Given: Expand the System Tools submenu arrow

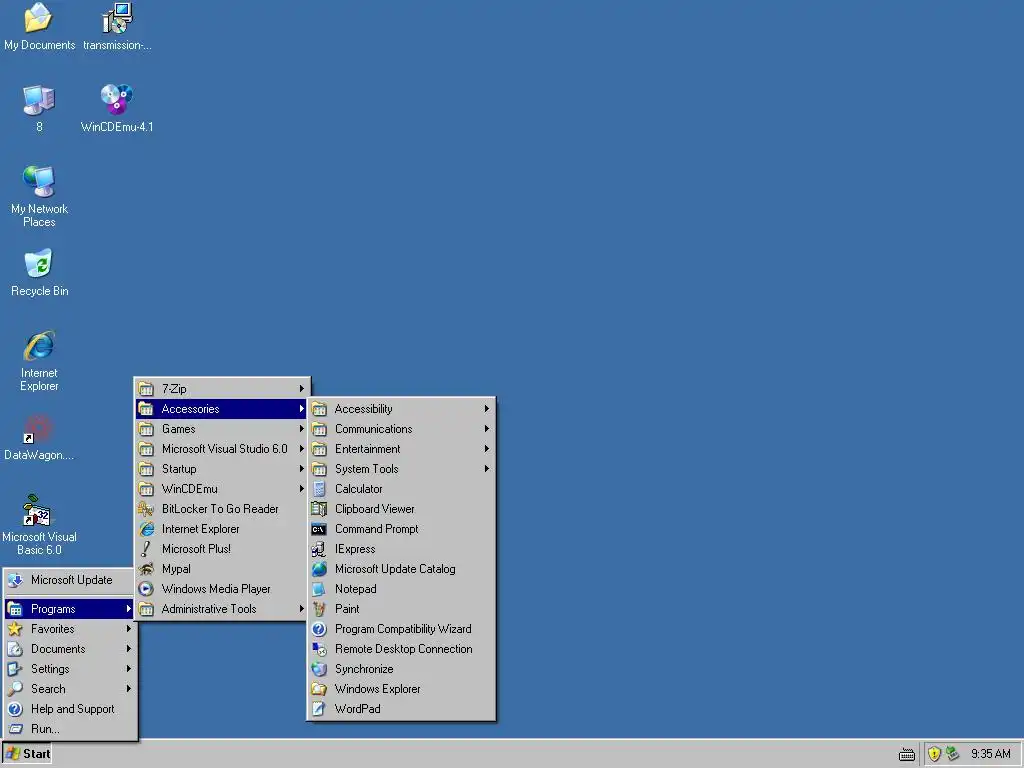Looking at the screenshot, I should coord(487,469).
